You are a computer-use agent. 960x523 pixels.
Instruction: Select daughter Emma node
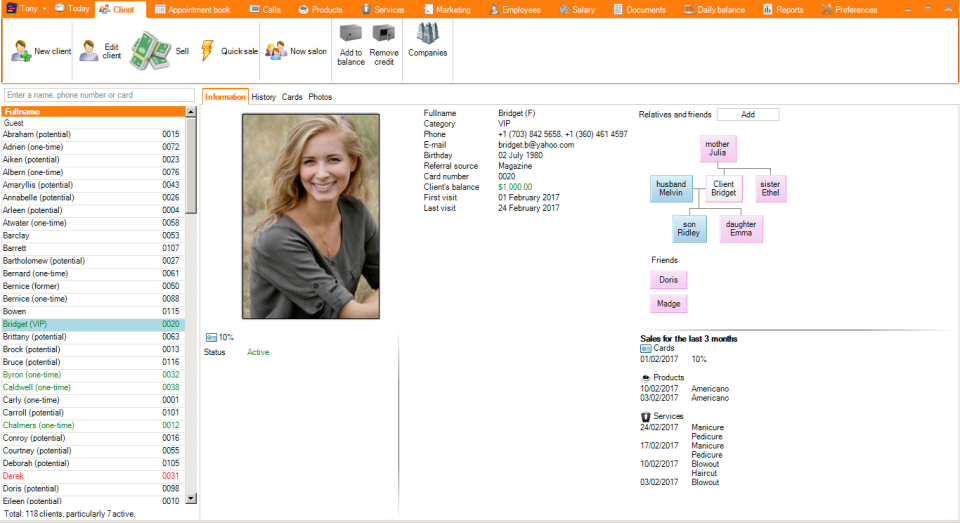coord(741,228)
